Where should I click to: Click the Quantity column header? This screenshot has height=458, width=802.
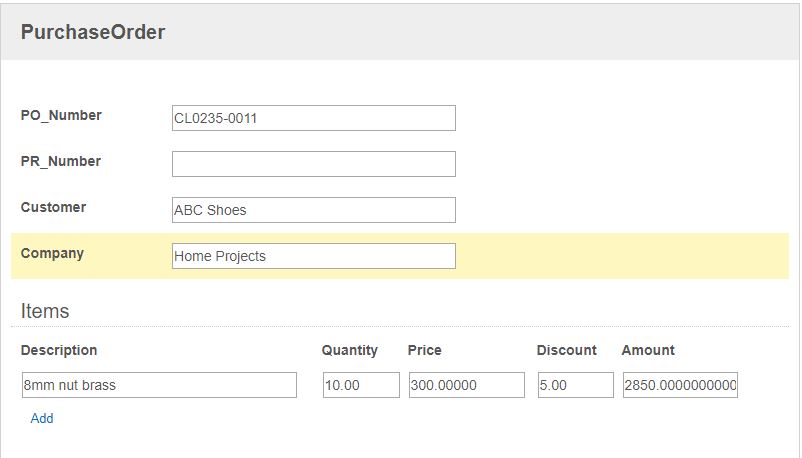349,350
